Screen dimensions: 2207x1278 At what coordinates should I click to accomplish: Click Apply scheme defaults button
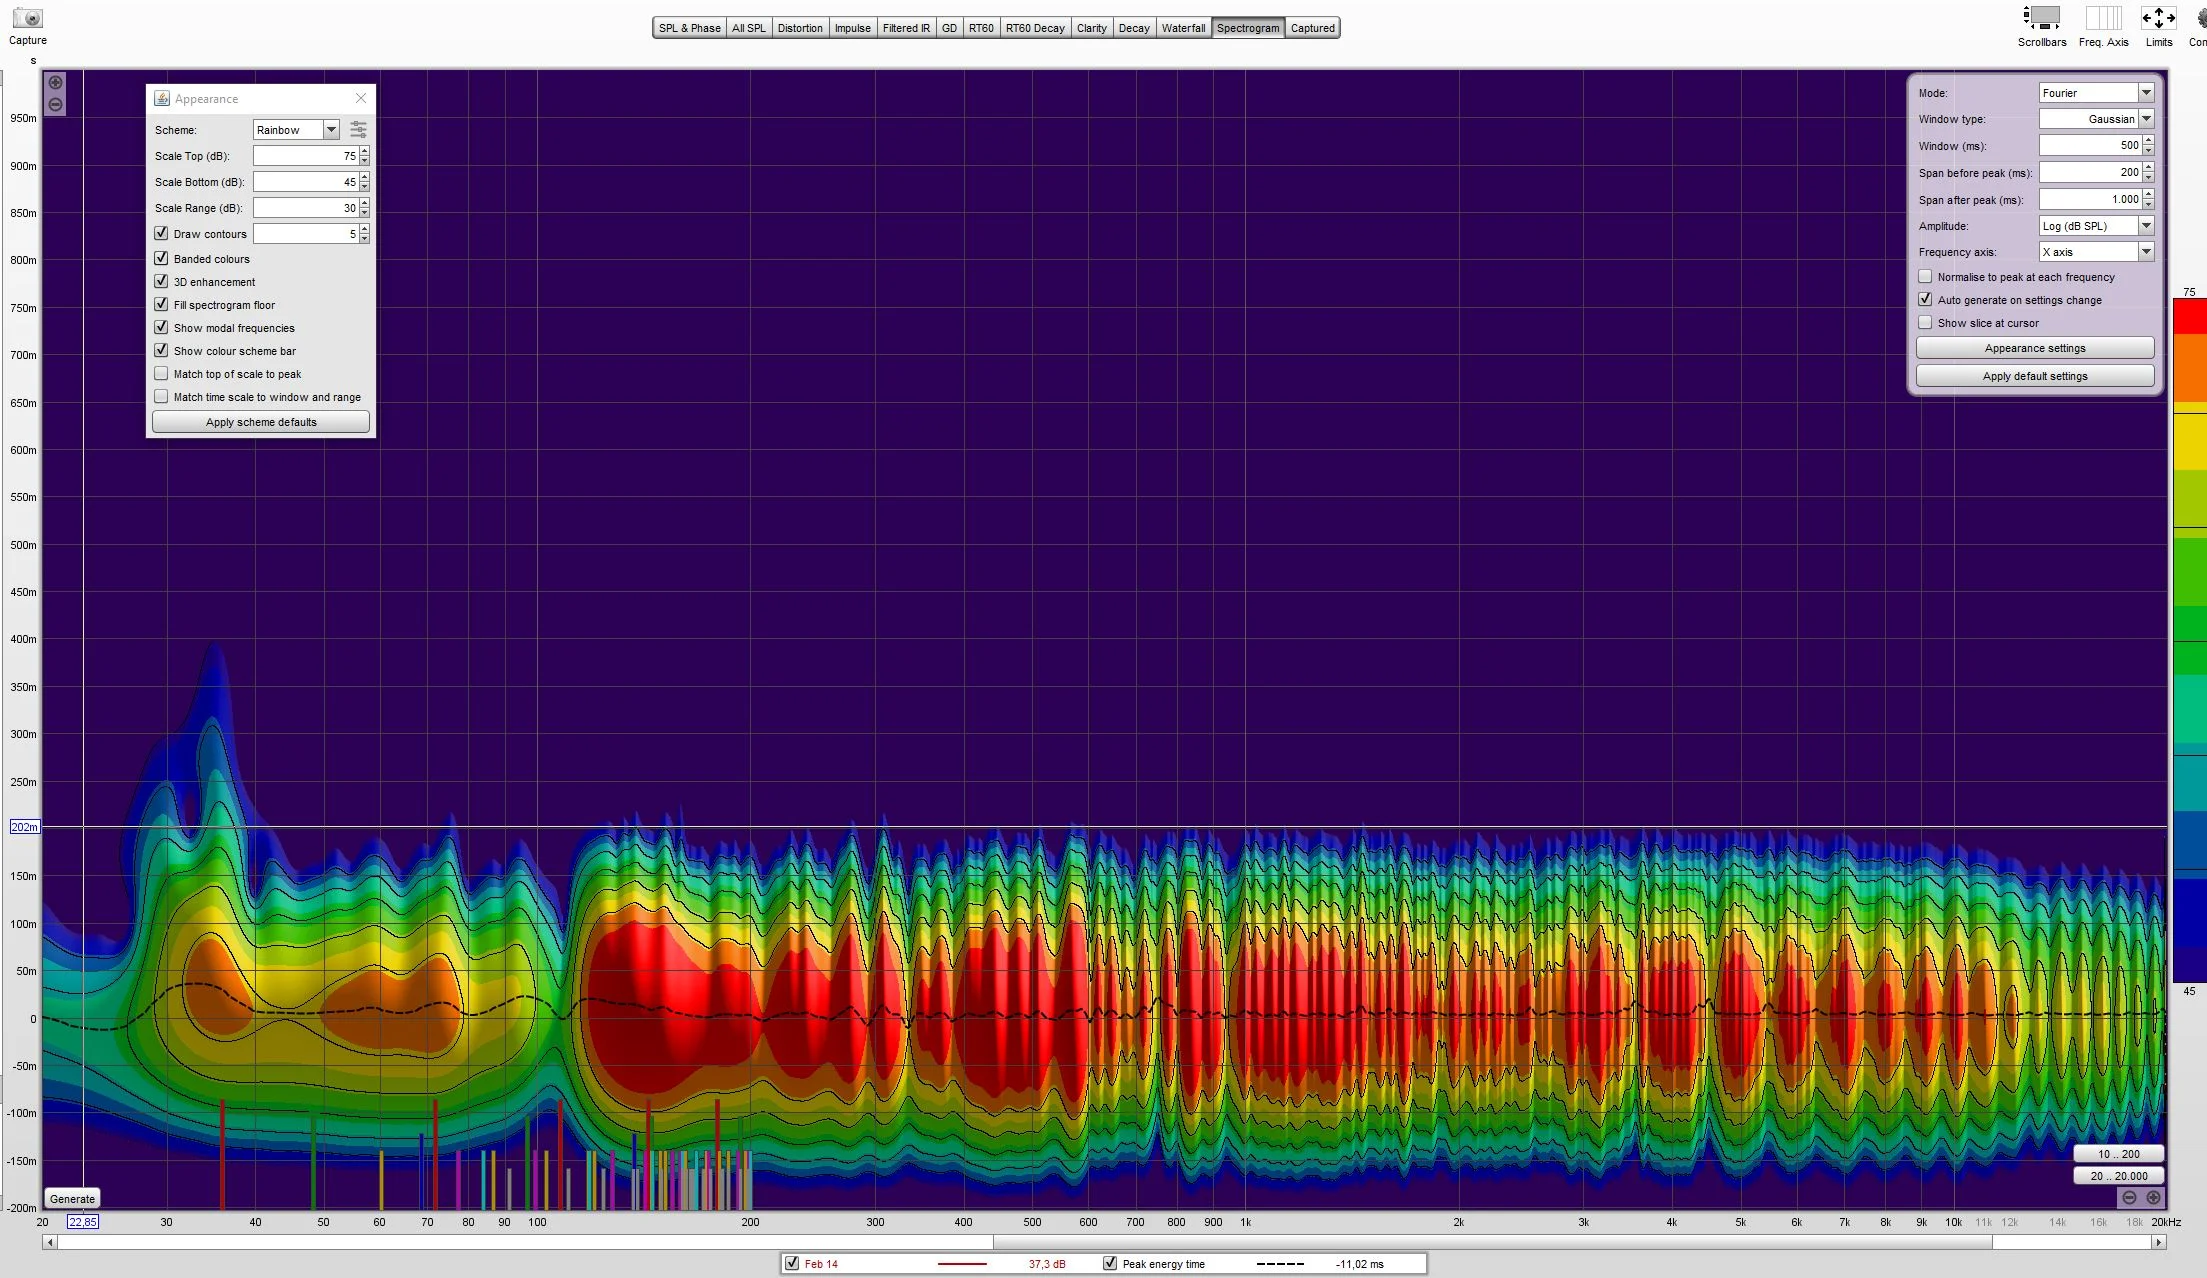pyautogui.click(x=261, y=422)
